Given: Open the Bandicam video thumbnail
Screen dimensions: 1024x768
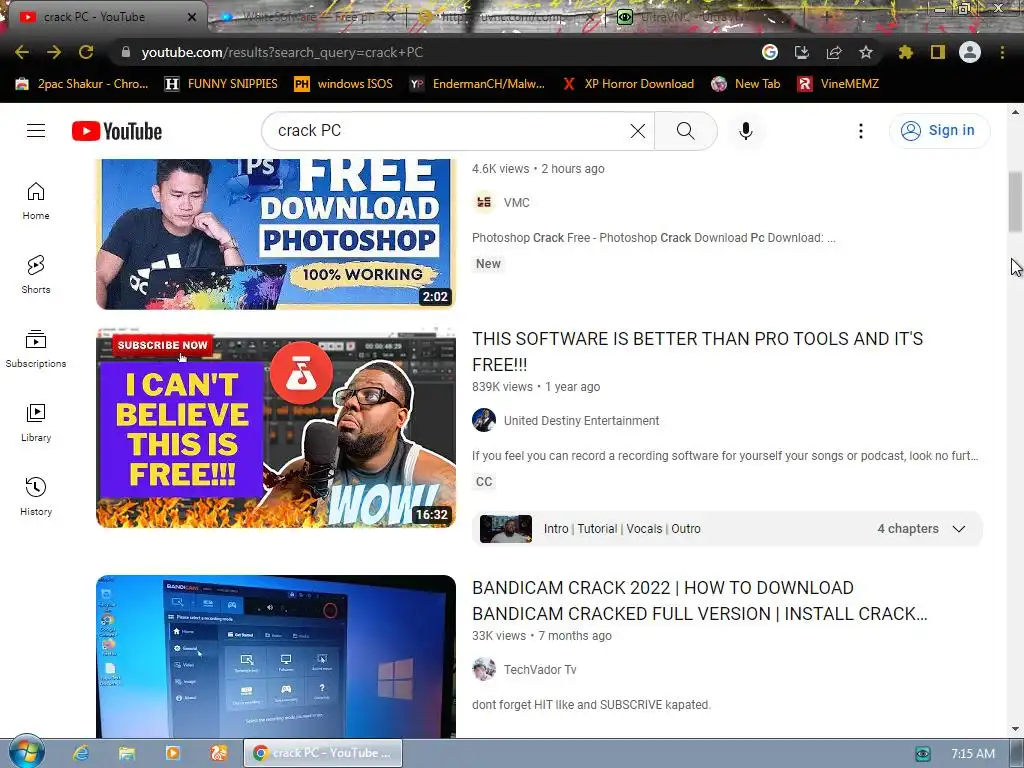Looking at the screenshot, I should pyautogui.click(x=276, y=656).
